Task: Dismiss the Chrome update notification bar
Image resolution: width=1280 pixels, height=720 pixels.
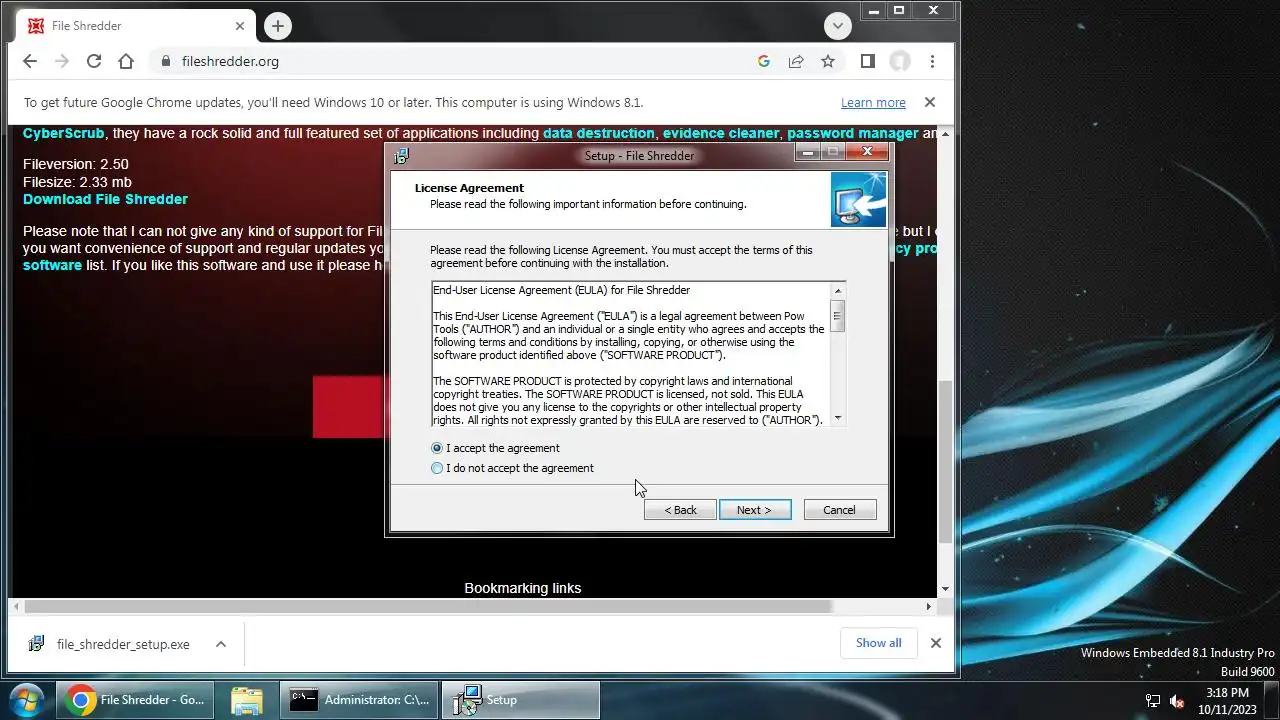Action: pos(930,102)
